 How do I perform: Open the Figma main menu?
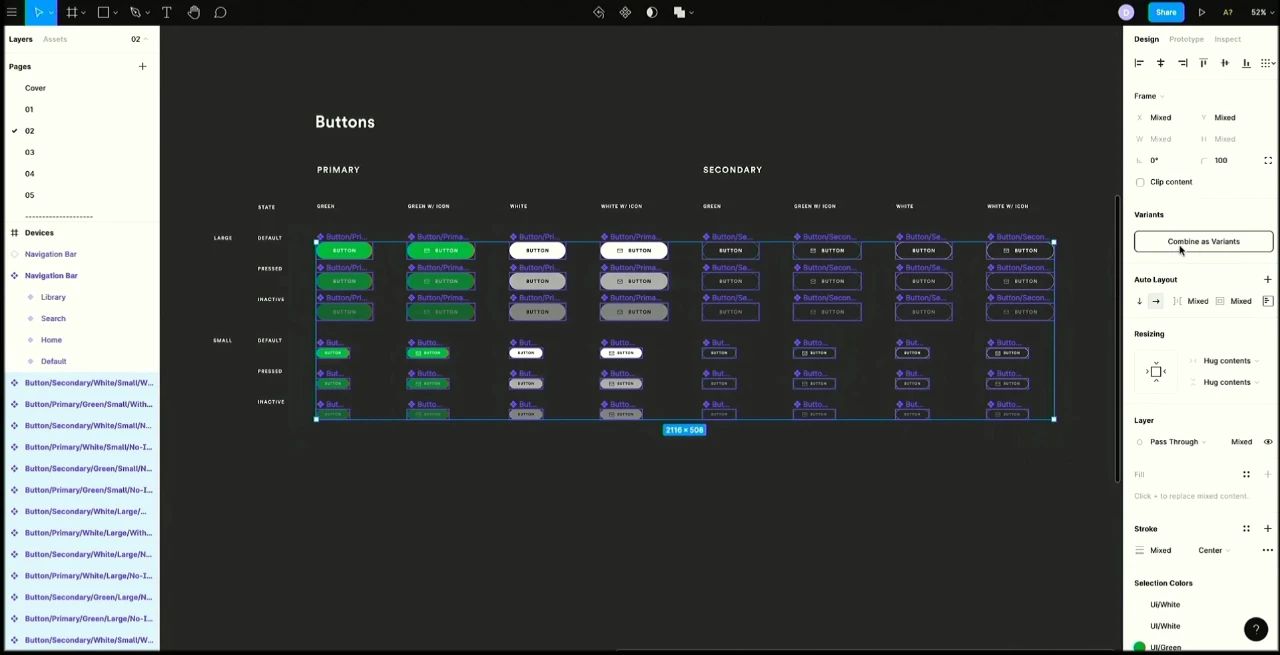click(11, 12)
